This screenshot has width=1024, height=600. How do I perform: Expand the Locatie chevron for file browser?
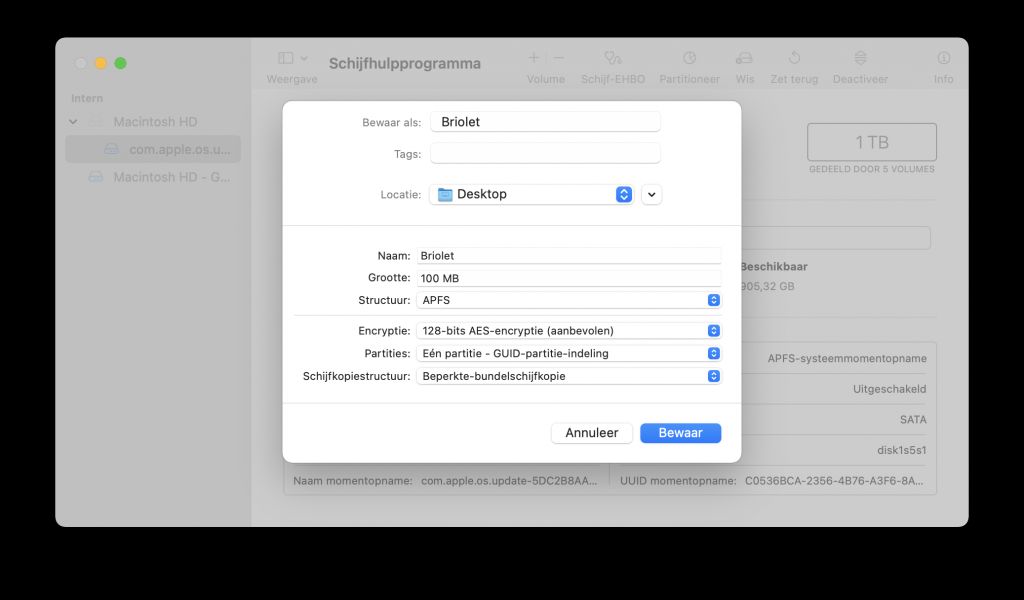click(x=651, y=194)
